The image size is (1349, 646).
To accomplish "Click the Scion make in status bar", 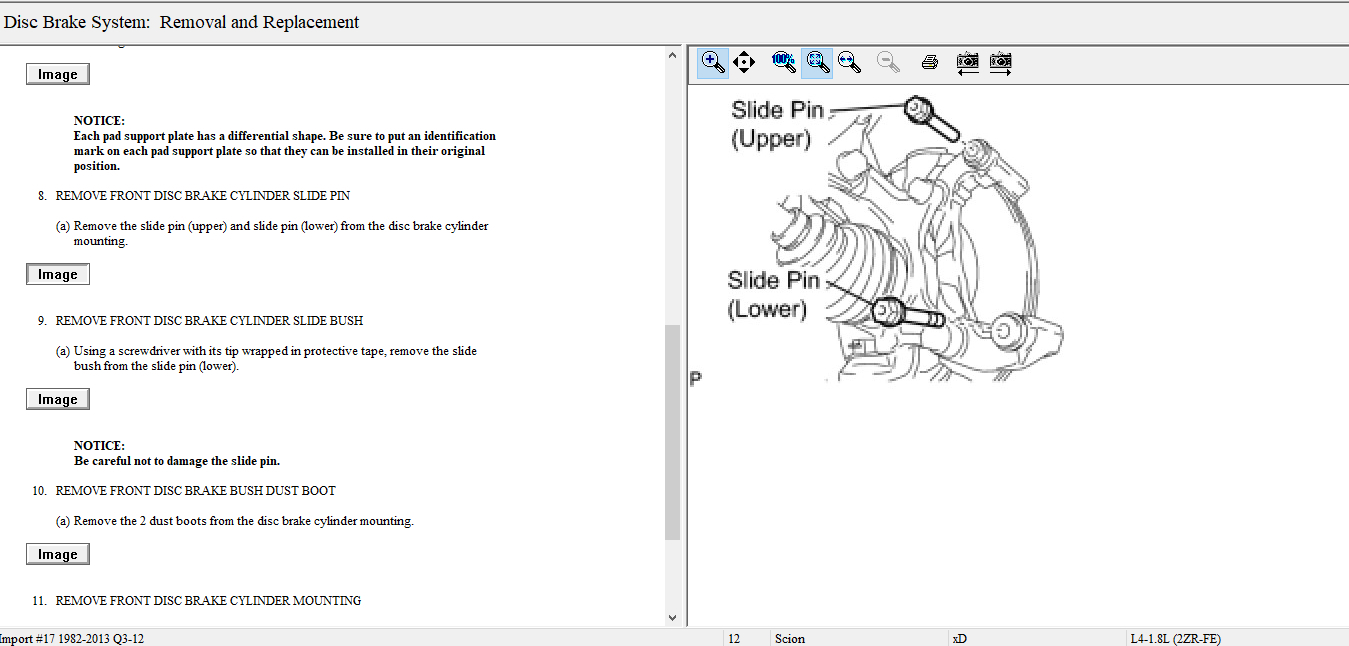I will [790, 639].
